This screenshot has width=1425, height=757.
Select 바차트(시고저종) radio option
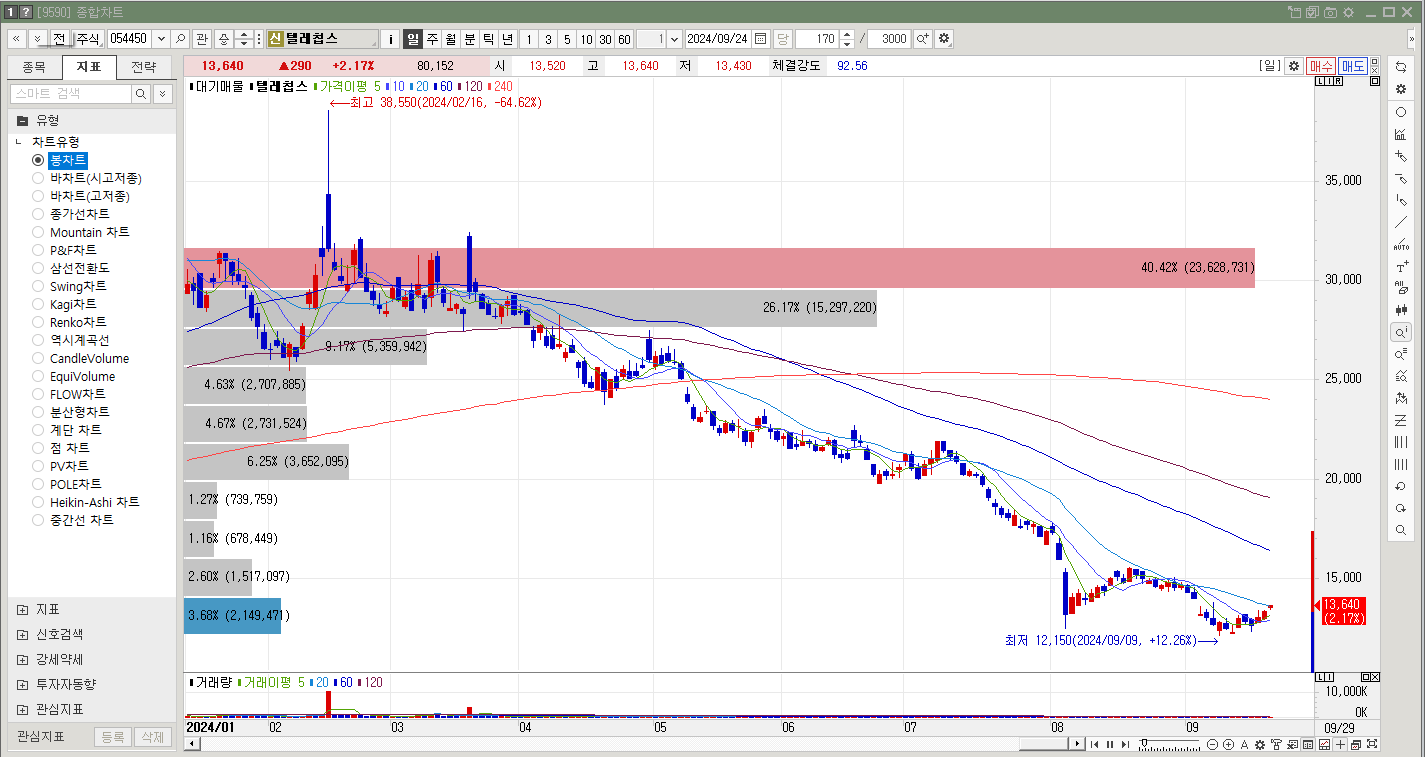tap(38, 178)
